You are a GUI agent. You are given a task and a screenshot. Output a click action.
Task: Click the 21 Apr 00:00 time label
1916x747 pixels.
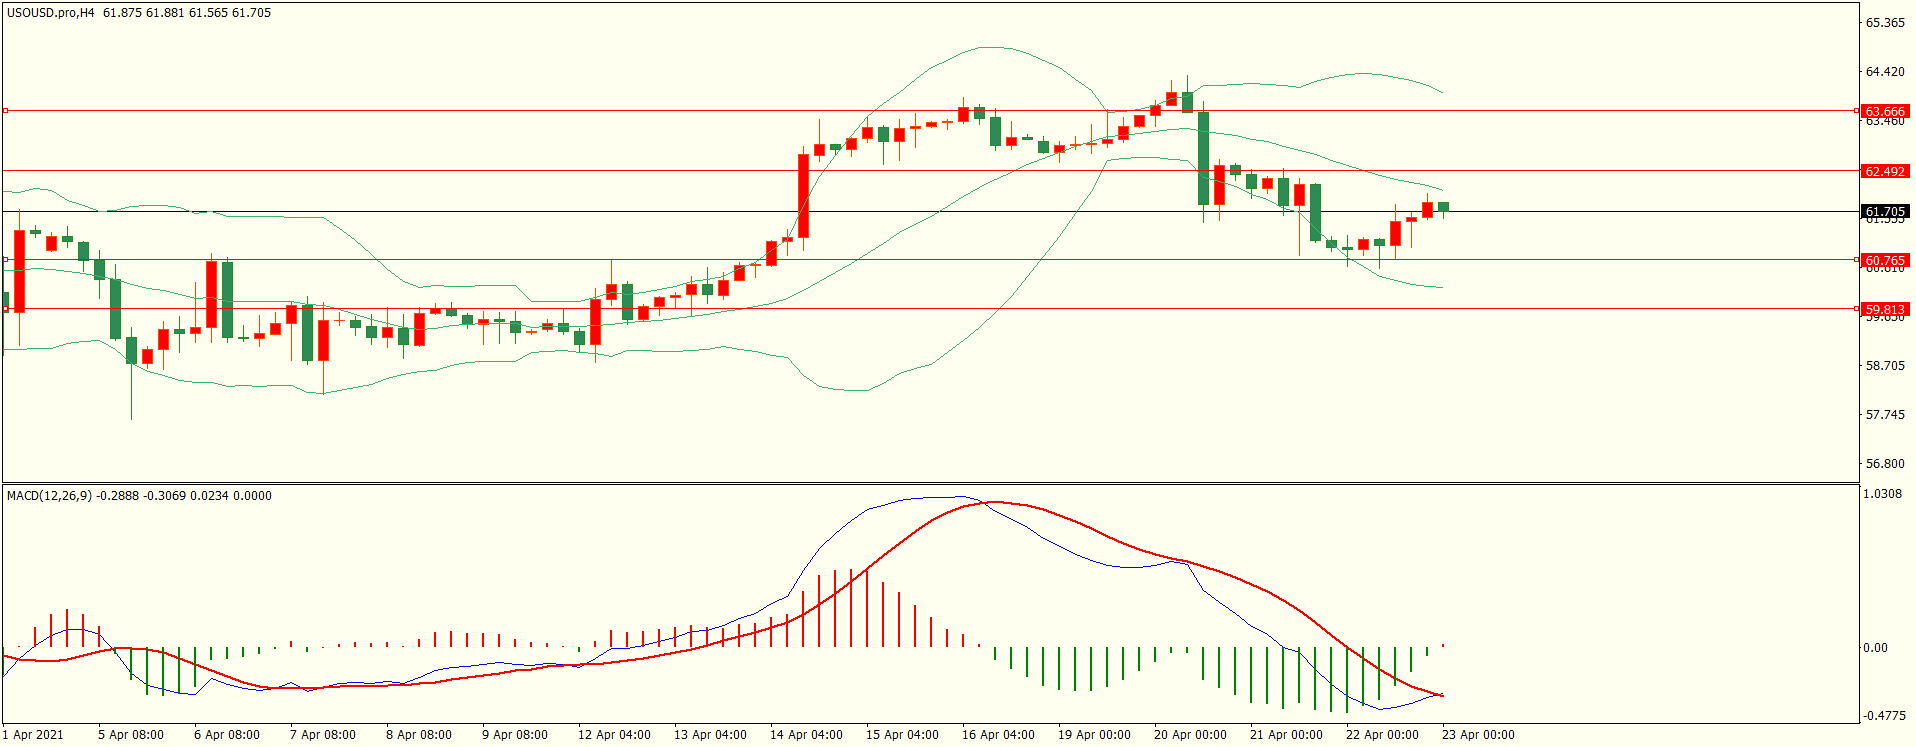tap(1286, 735)
